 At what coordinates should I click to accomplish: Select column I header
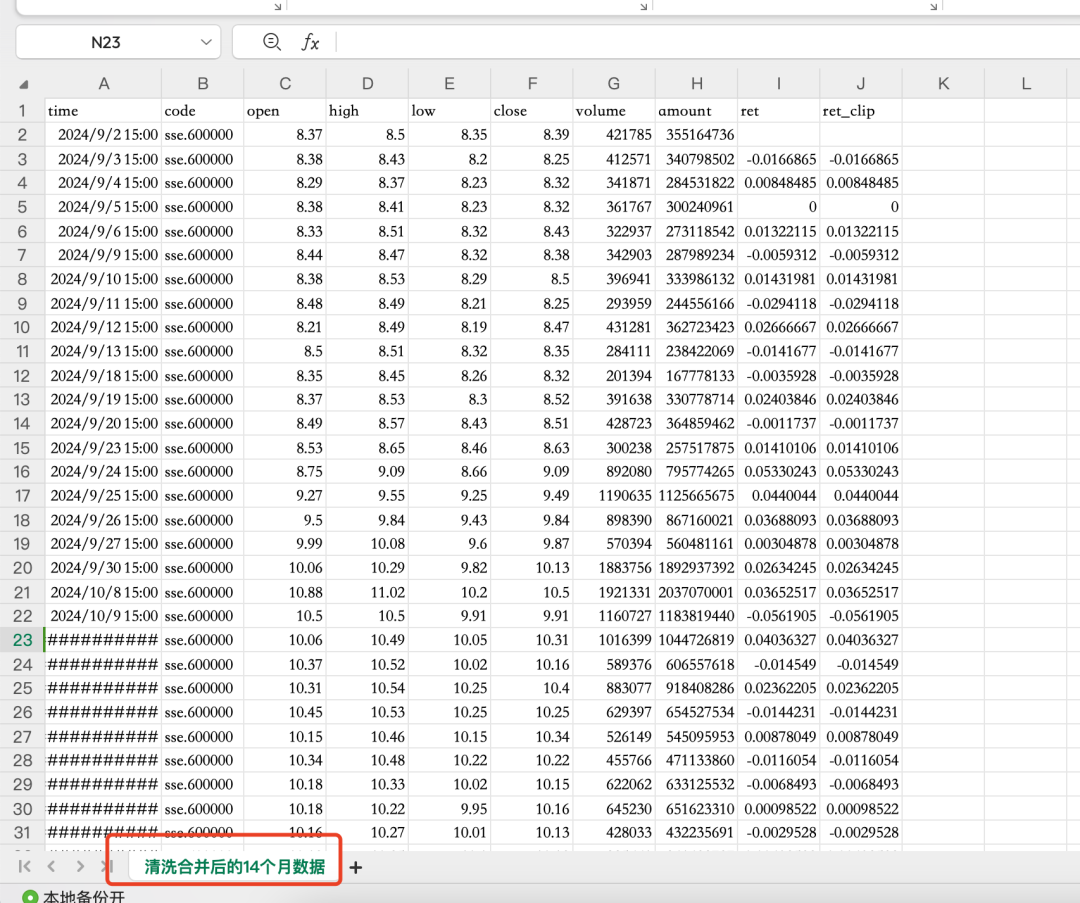pyautogui.click(x=778, y=84)
